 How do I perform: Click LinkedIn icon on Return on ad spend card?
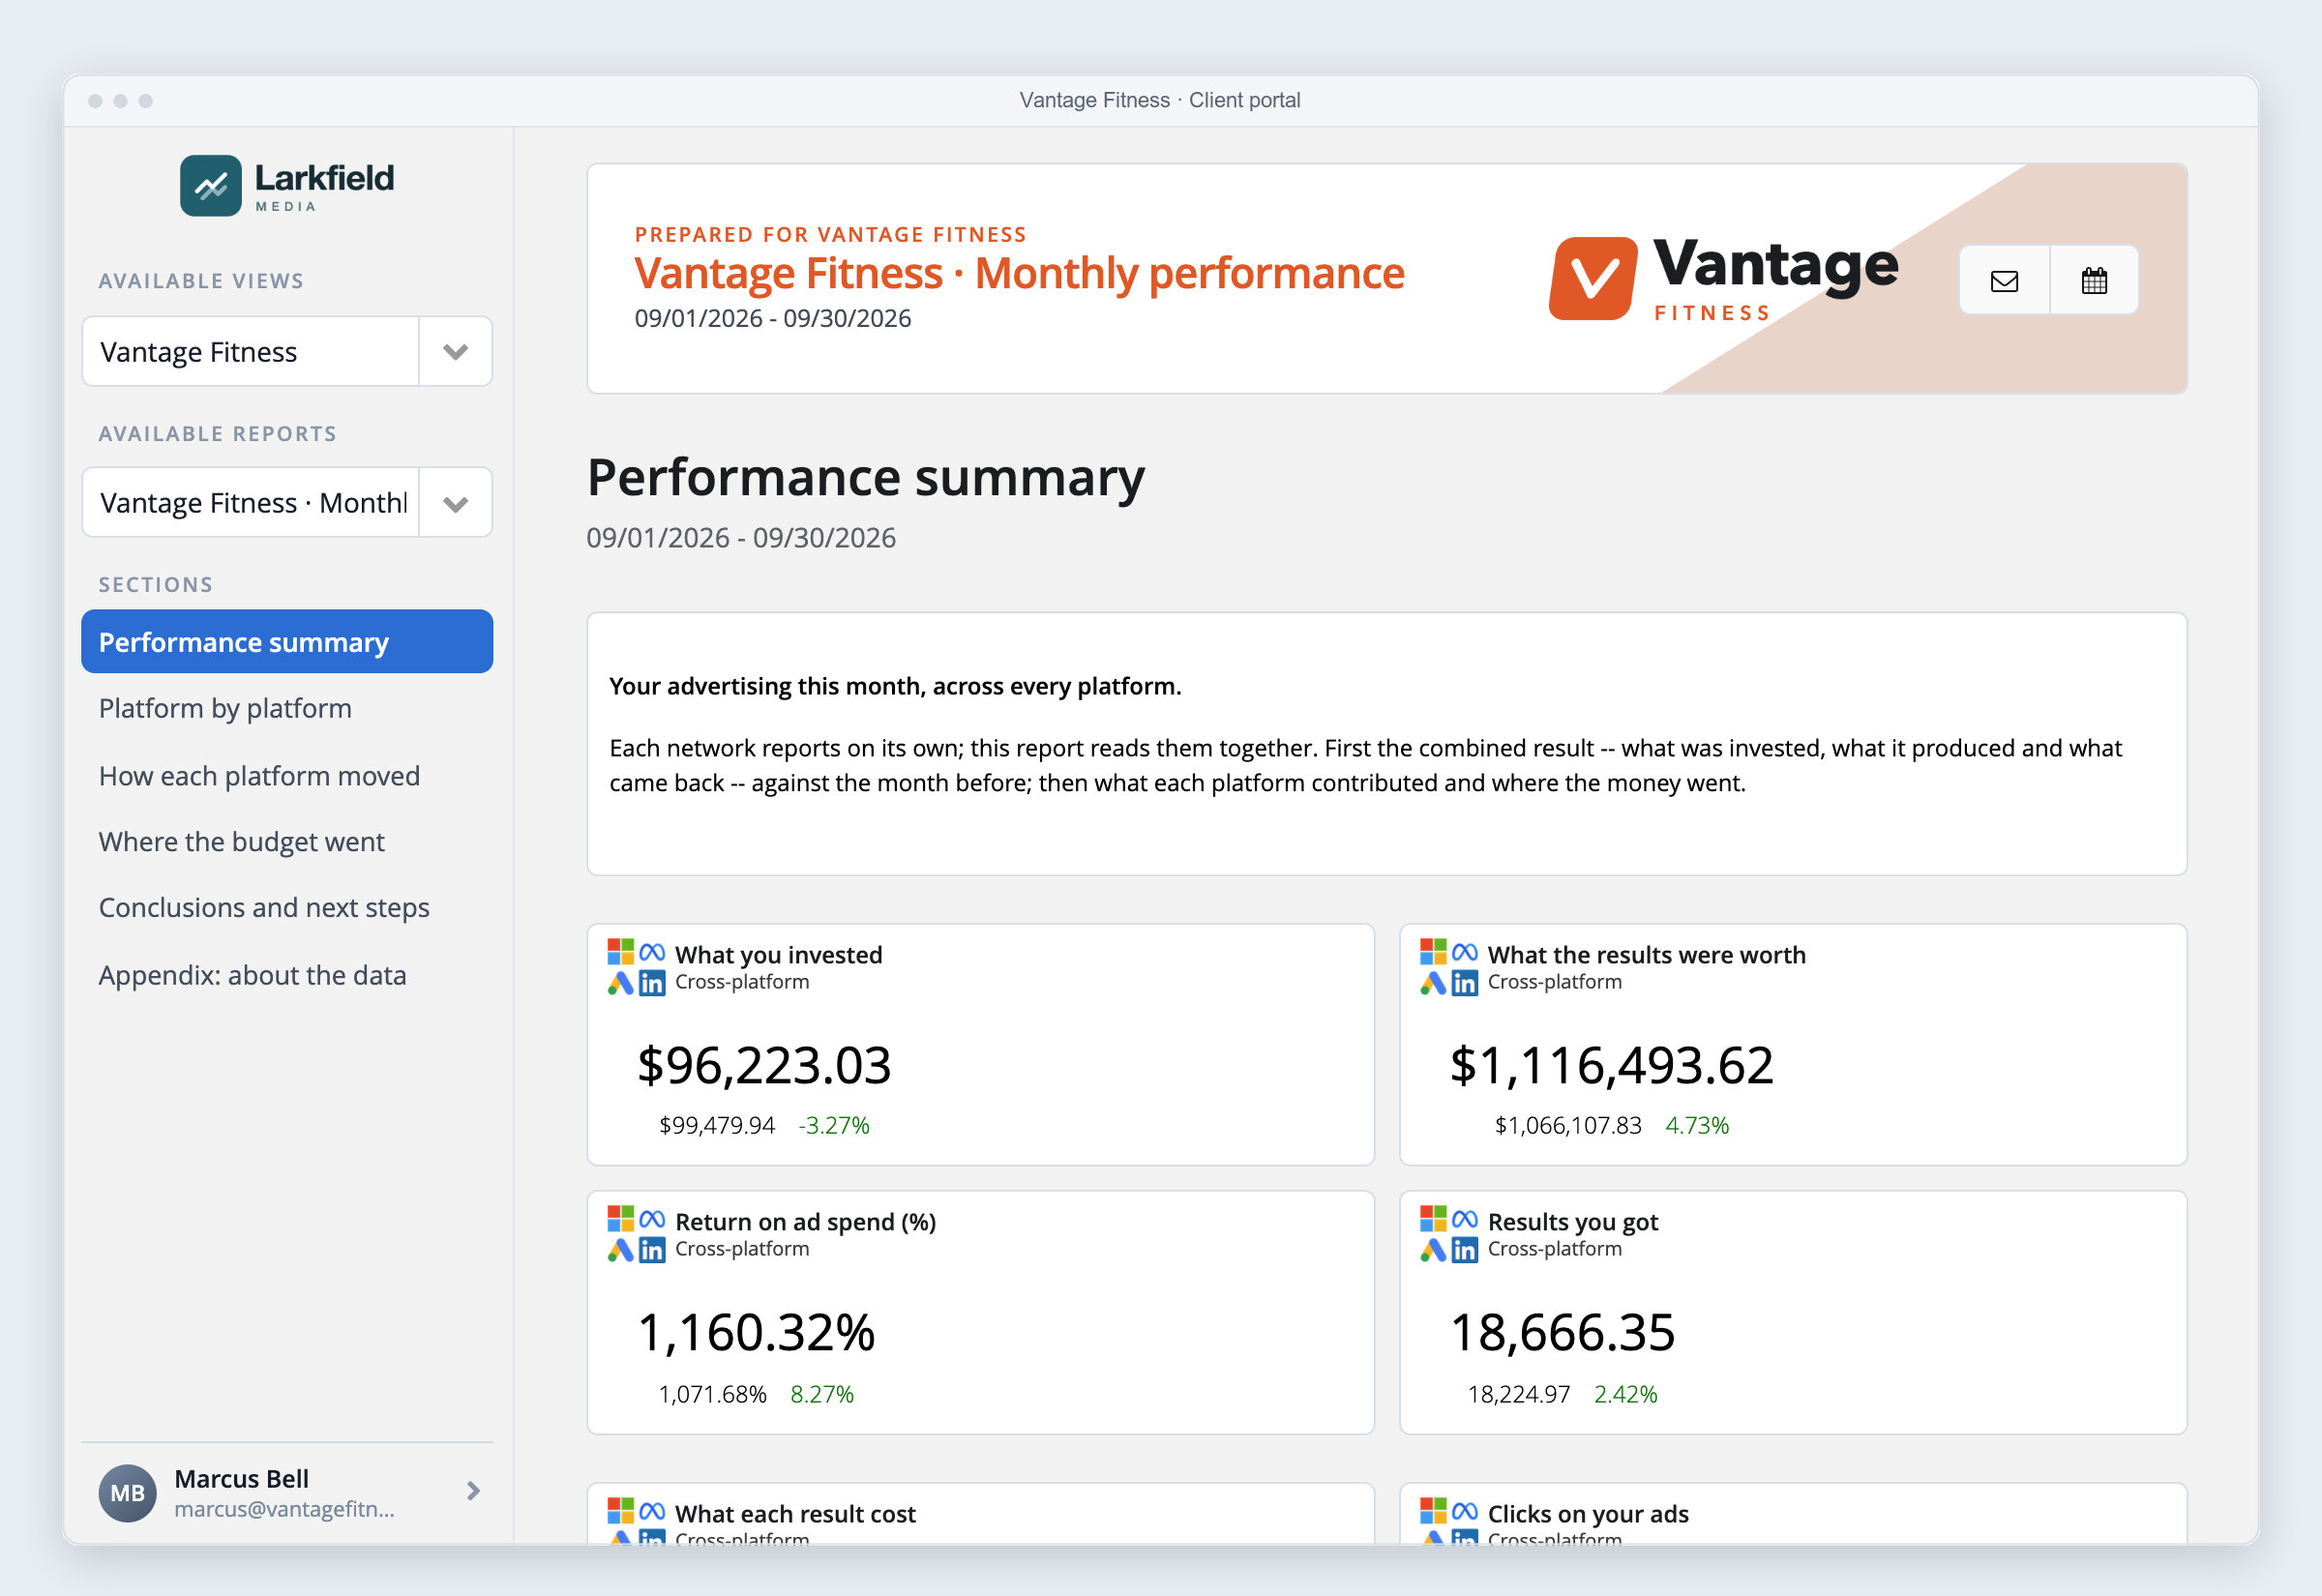pos(652,1250)
